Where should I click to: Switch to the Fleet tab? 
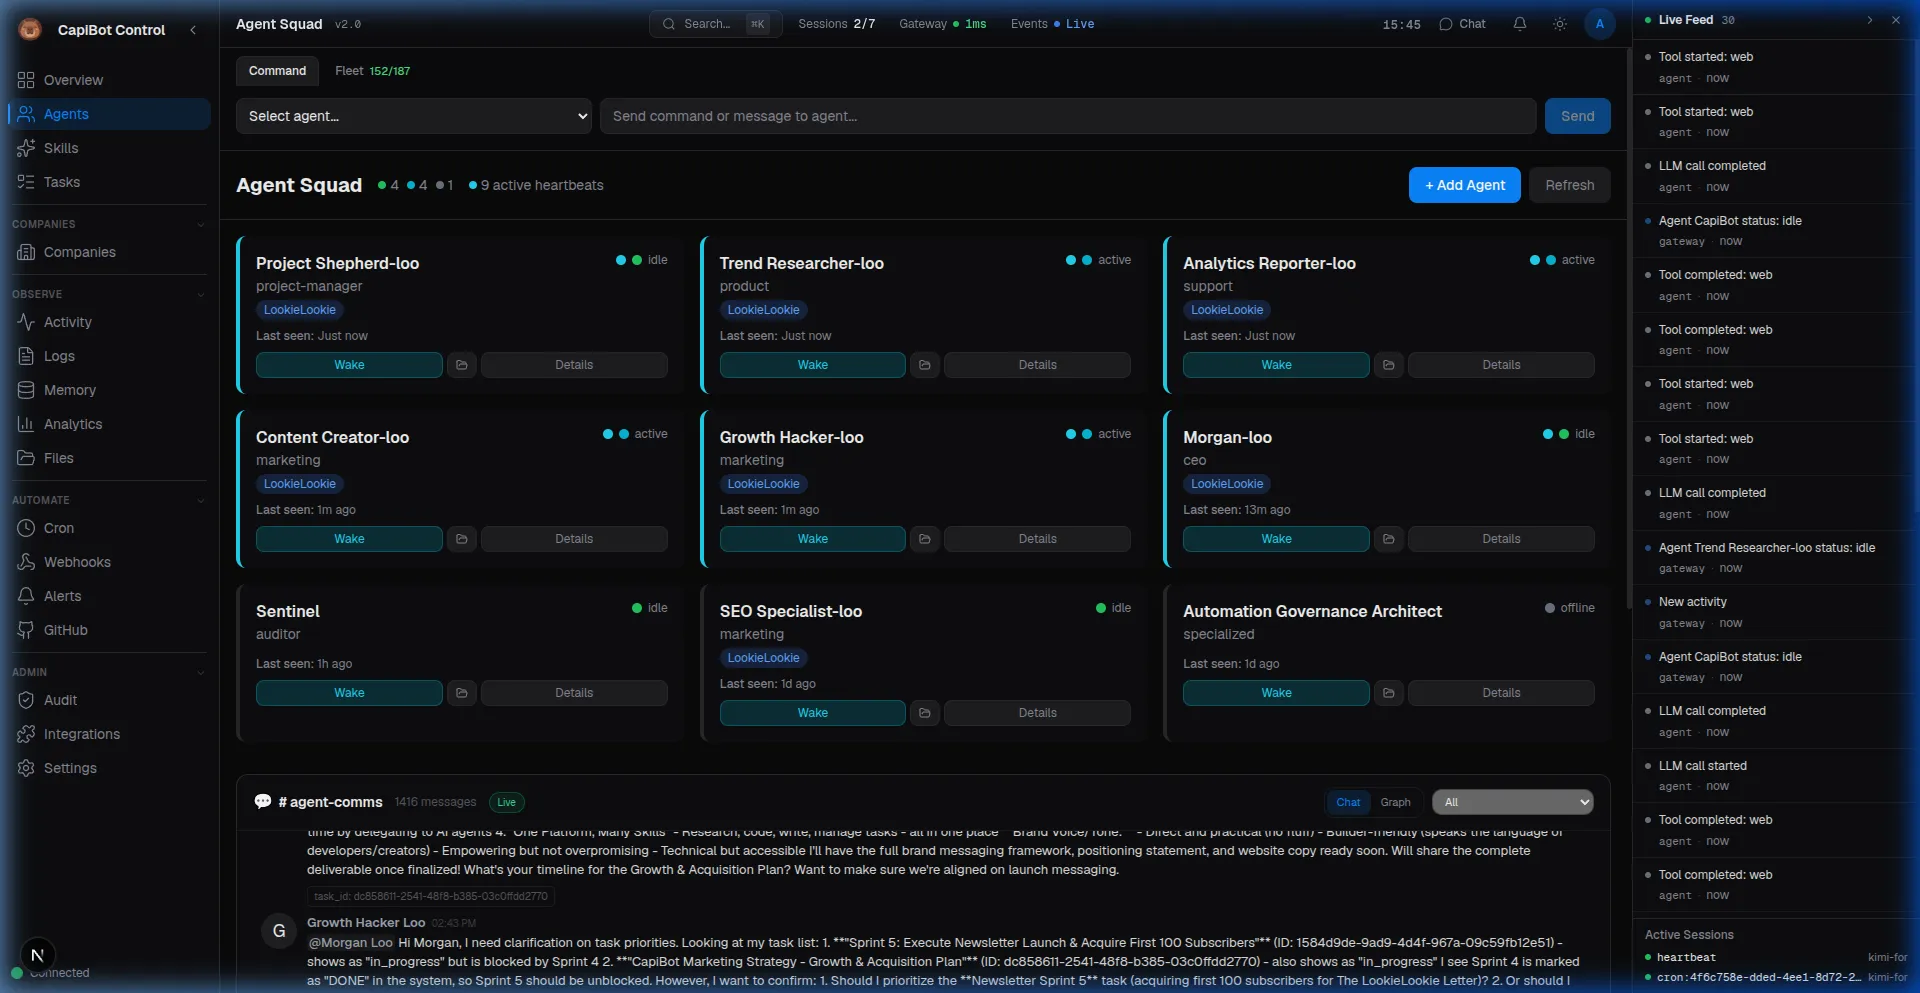(x=372, y=71)
